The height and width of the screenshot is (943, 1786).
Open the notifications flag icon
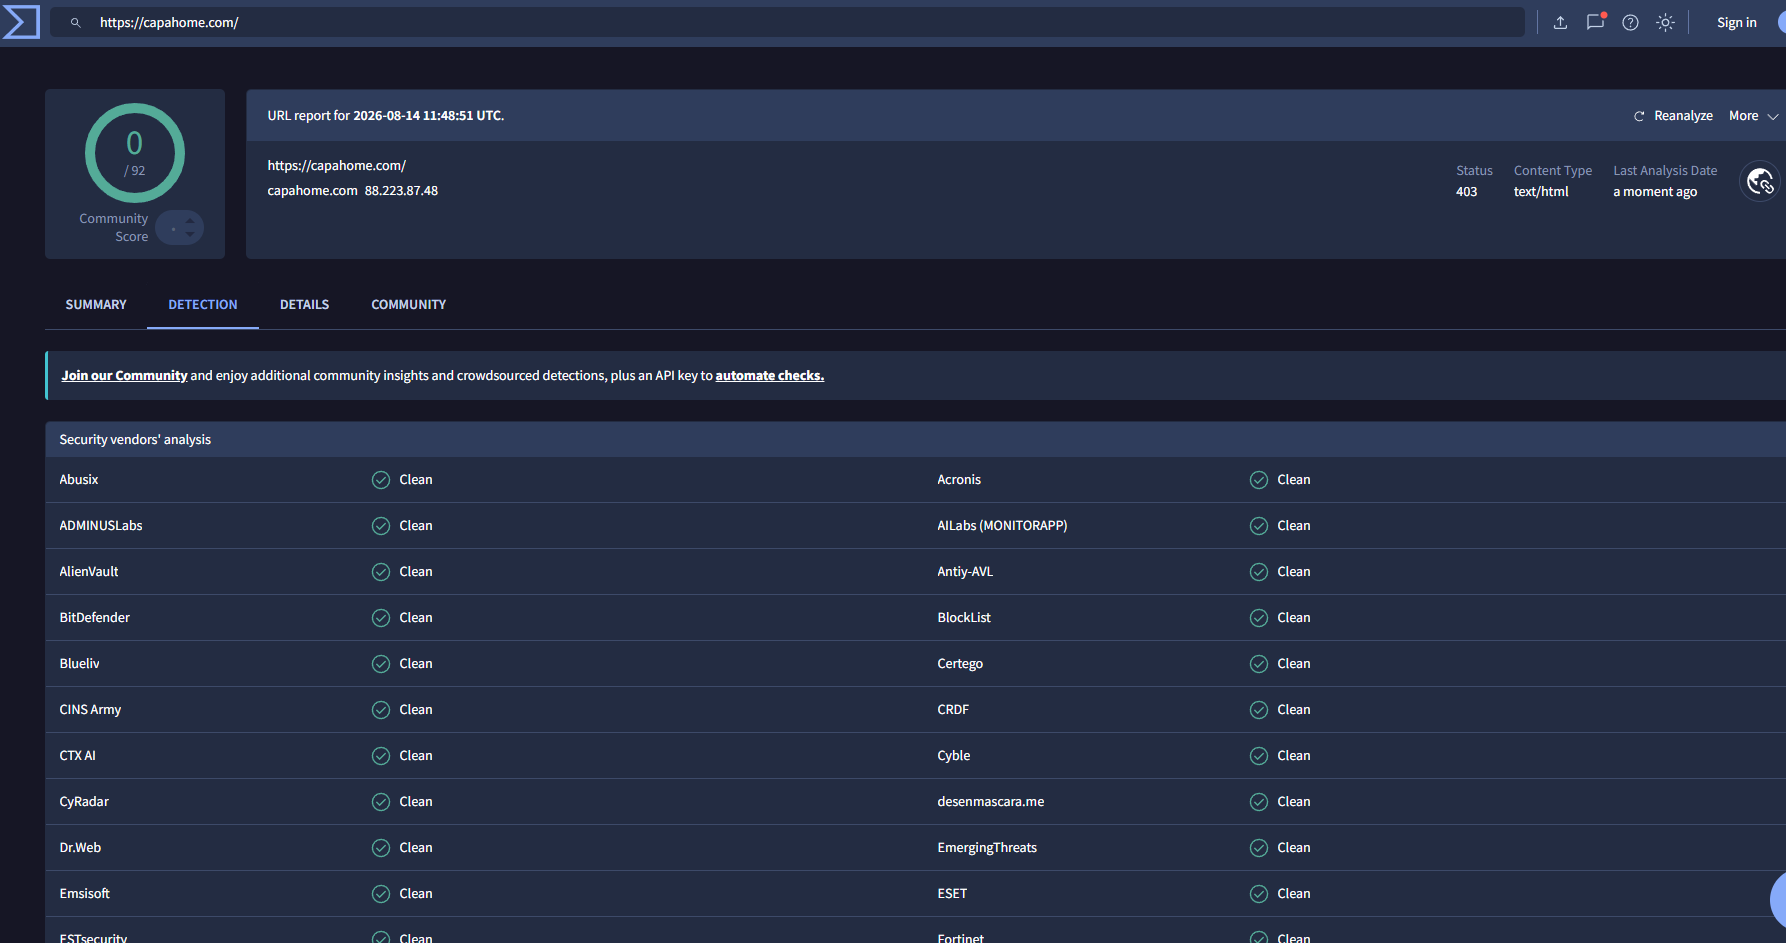[1595, 22]
